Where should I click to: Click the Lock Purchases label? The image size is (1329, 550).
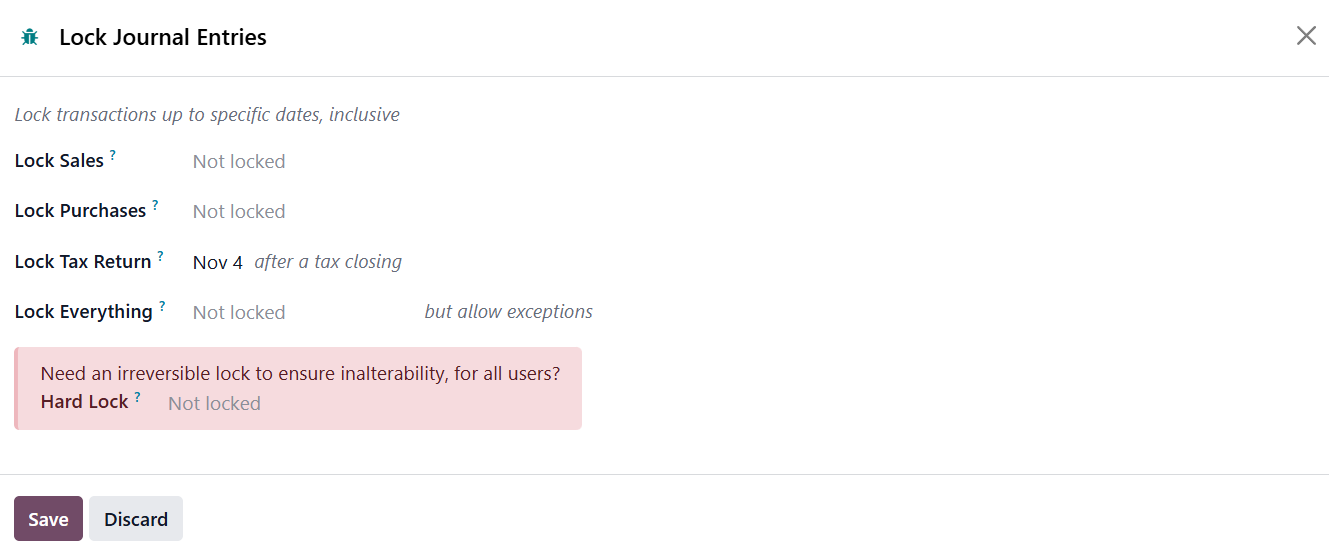(x=80, y=211)
